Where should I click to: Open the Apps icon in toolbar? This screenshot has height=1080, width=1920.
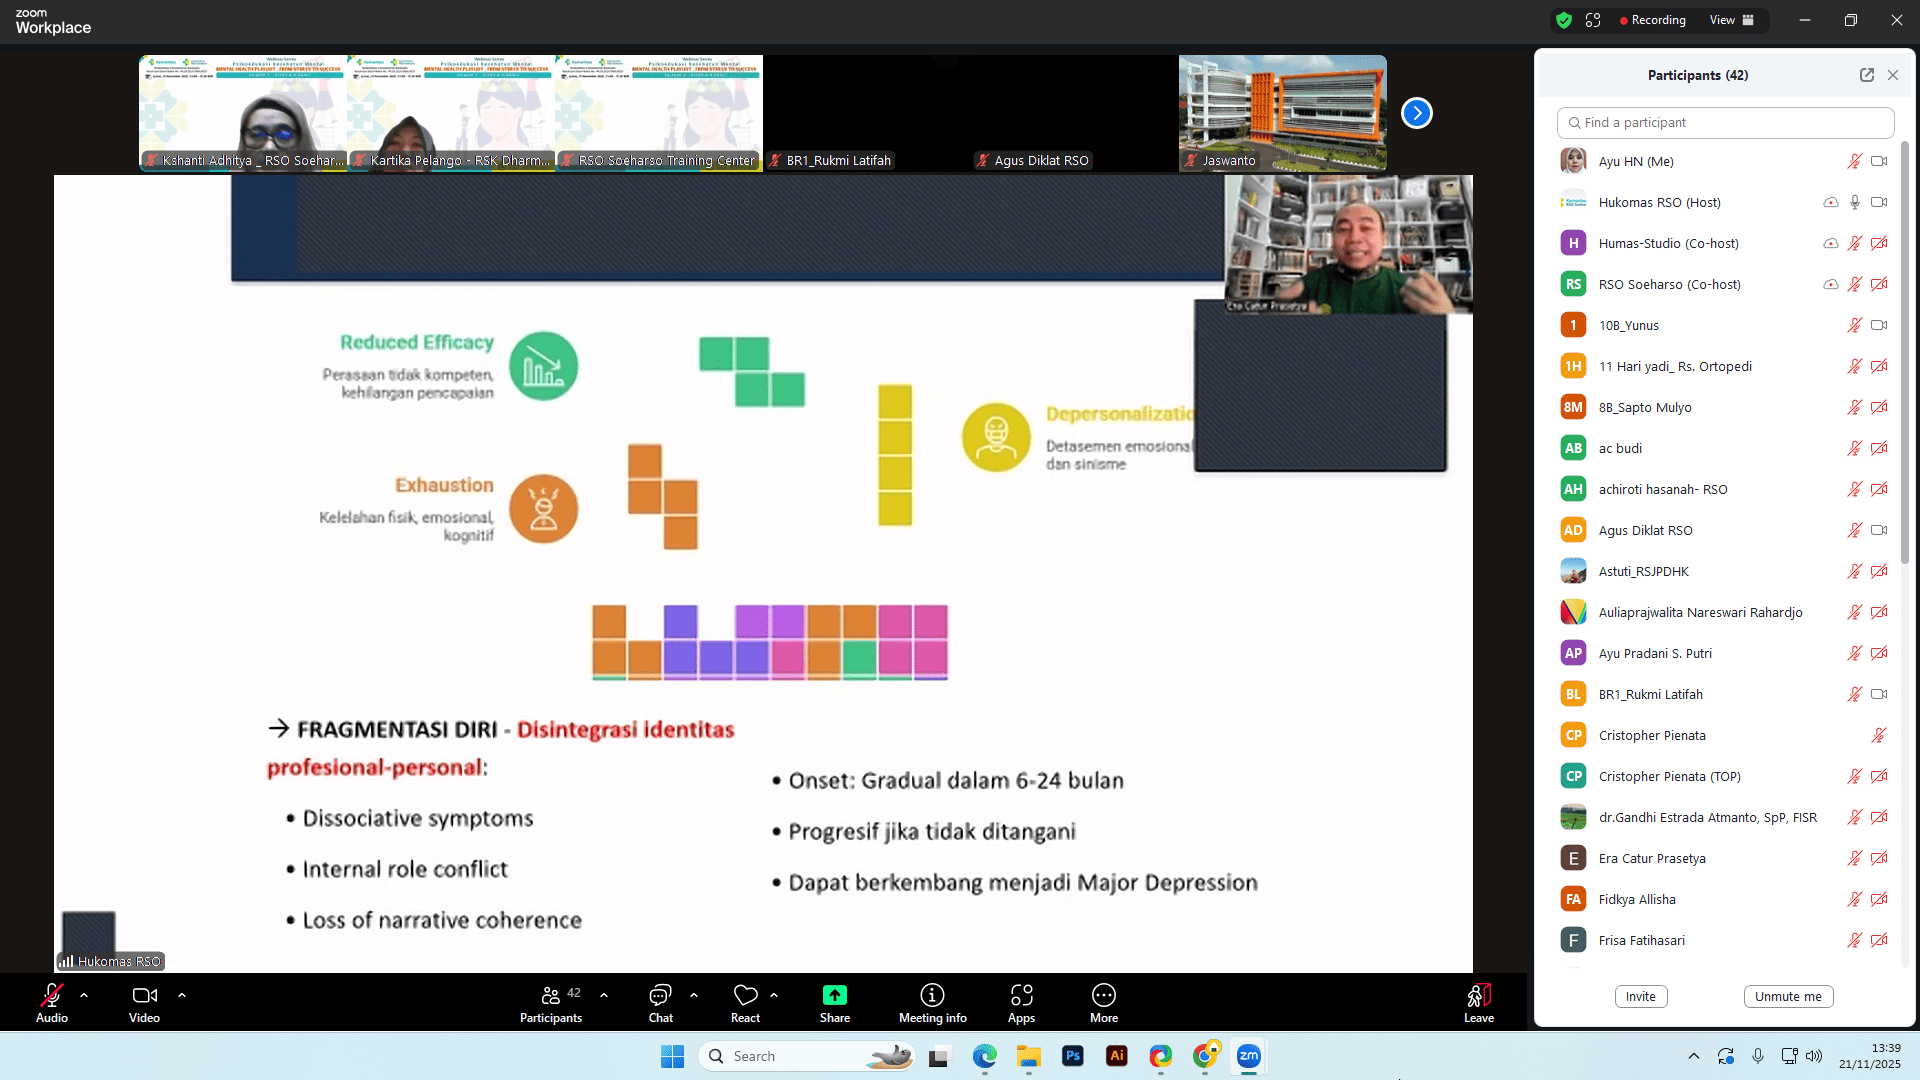(1021, 995)
